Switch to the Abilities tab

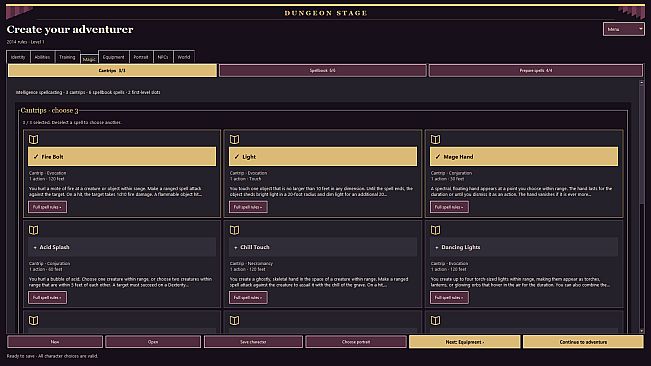[42, 57]
